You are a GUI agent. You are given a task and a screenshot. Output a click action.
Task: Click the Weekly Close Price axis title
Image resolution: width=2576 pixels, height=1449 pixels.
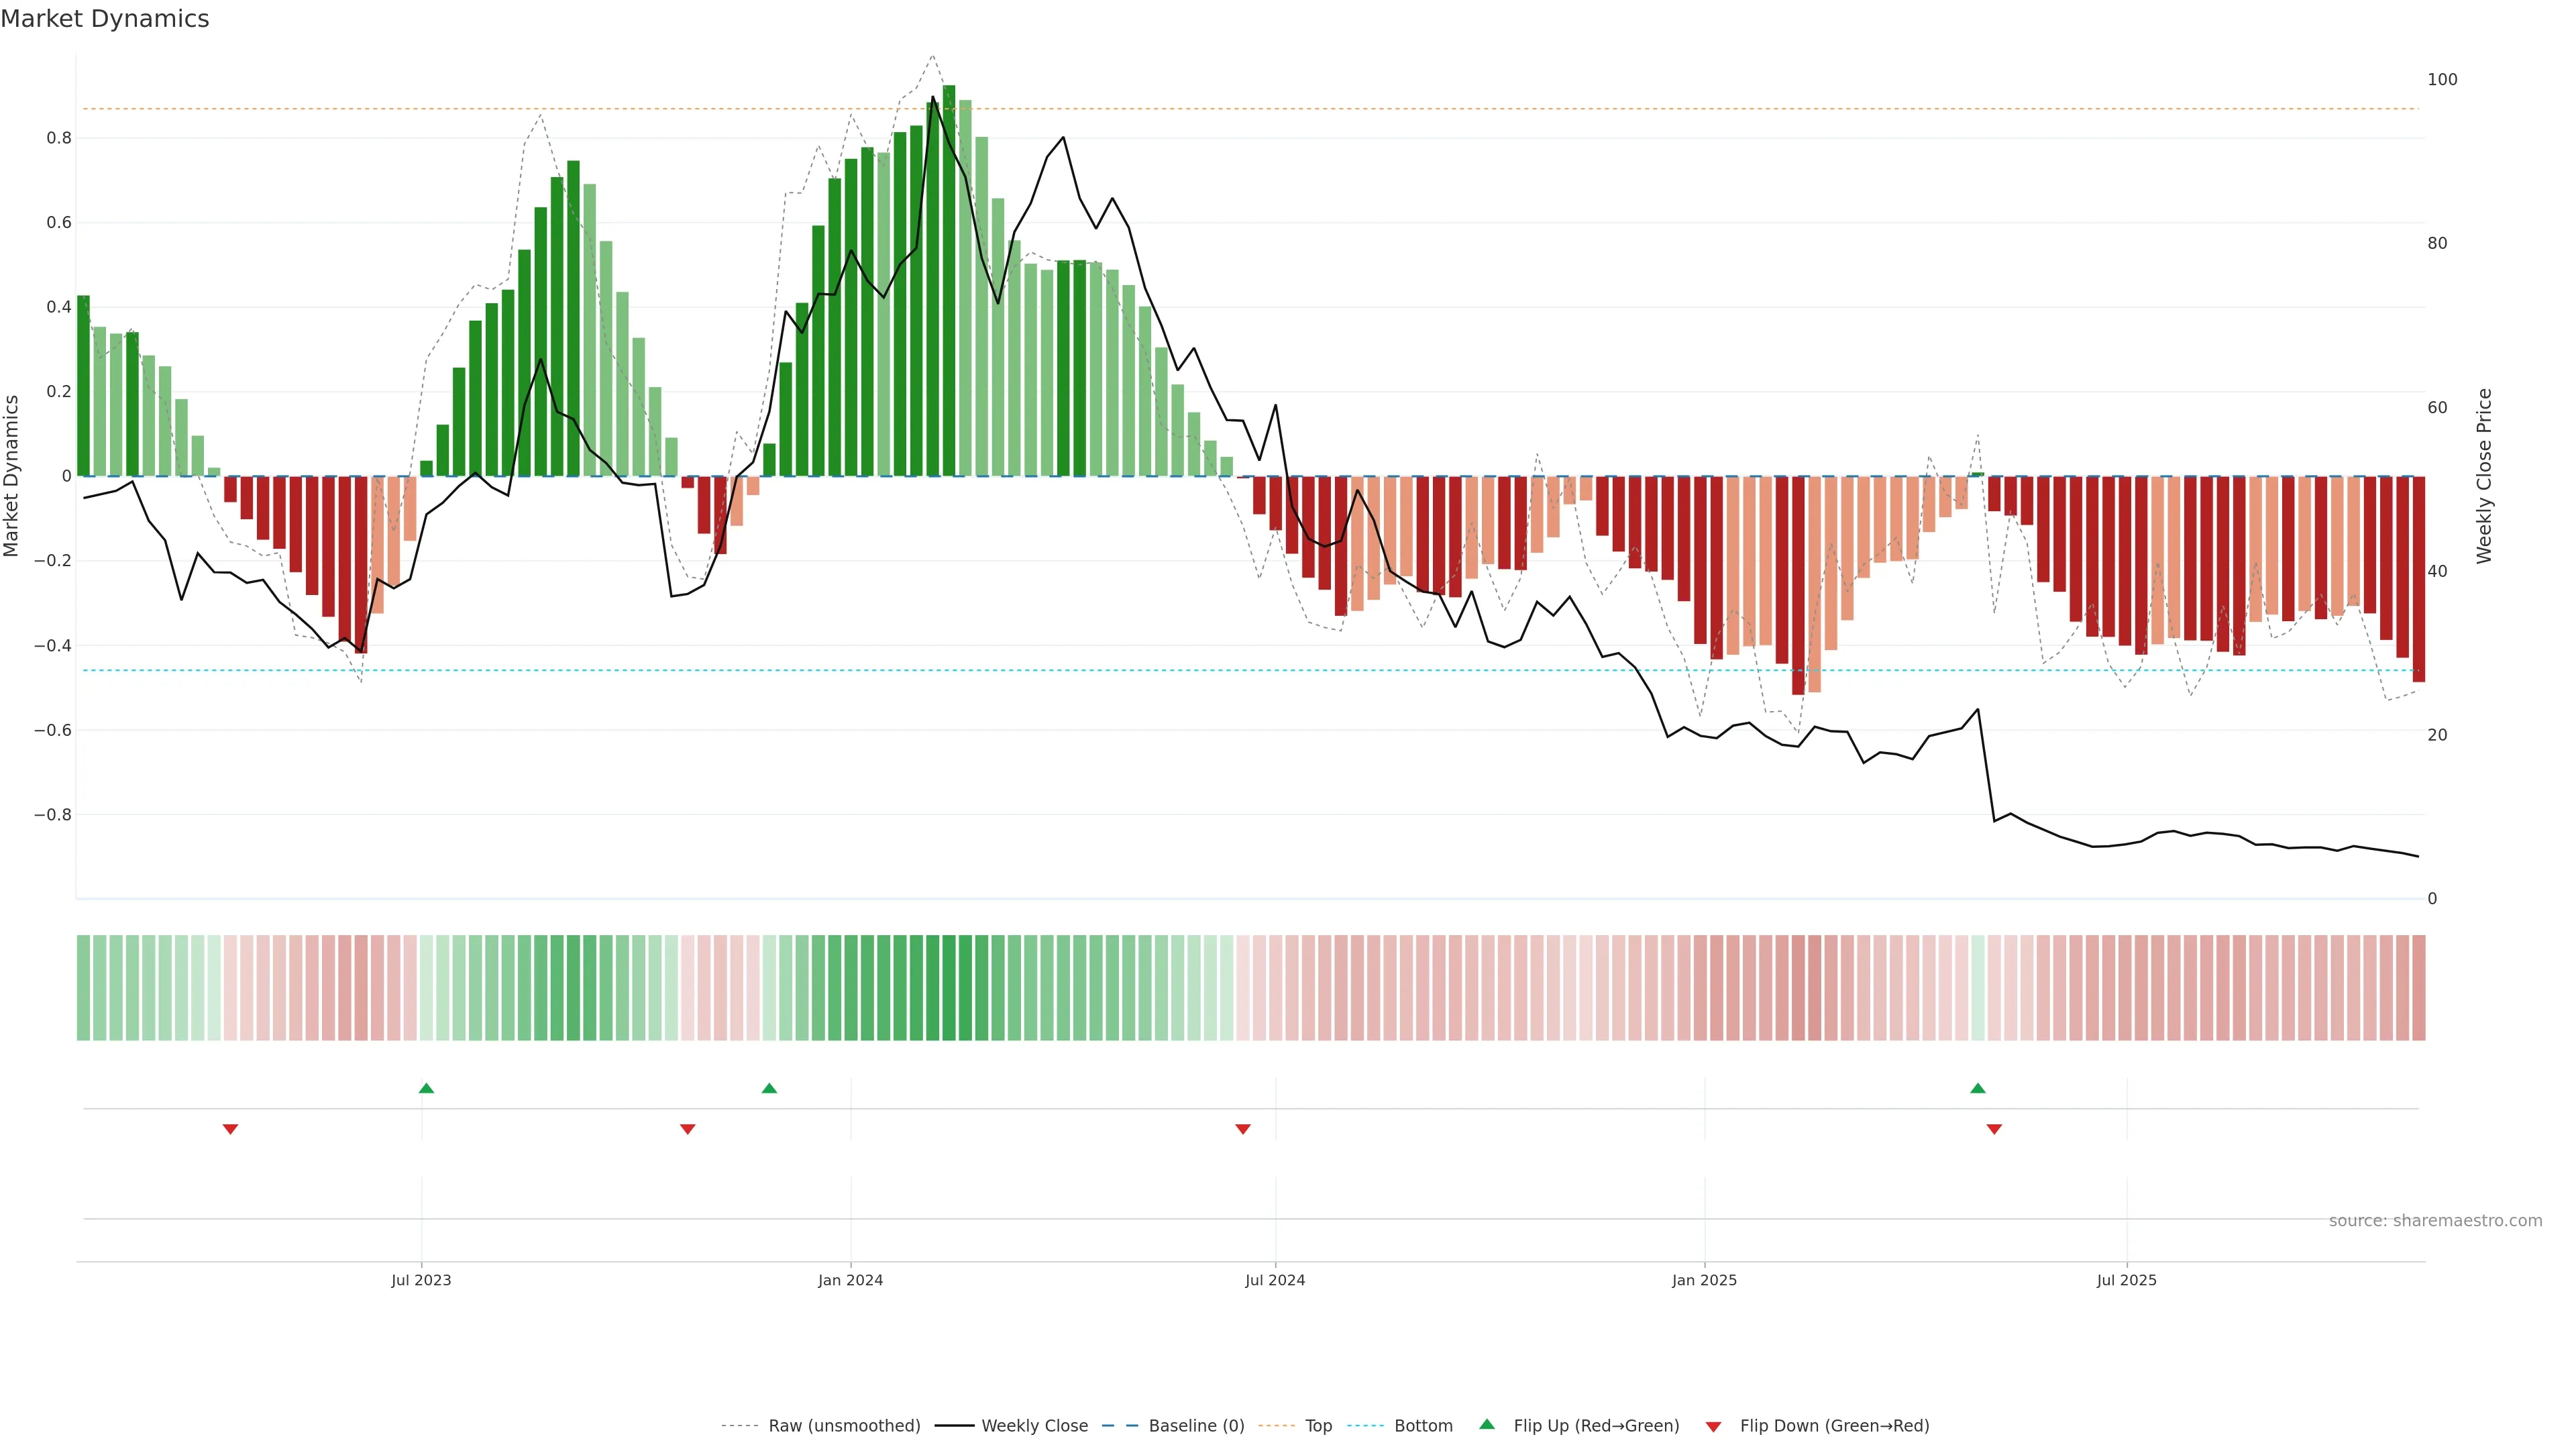pyautogui.click(x=2484, y=476)
